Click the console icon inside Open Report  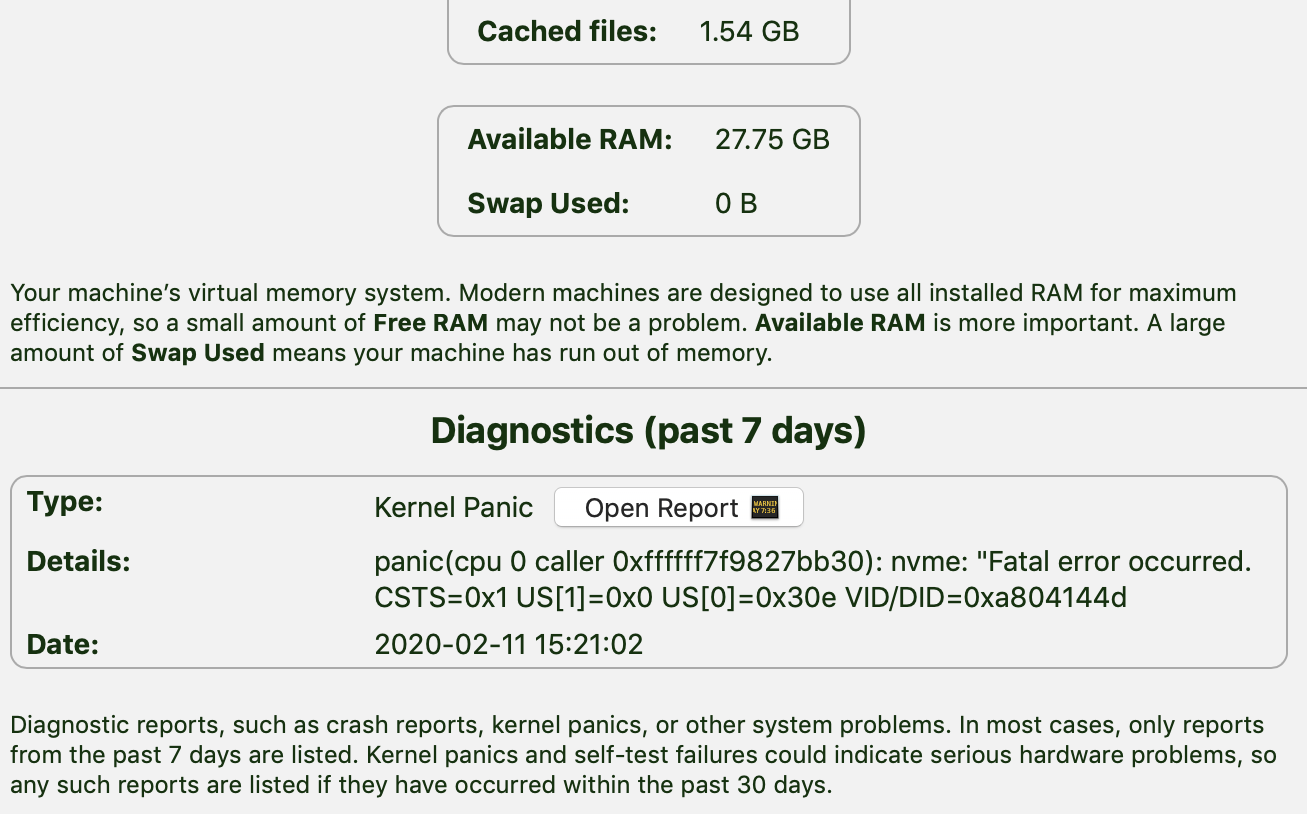coord(764,507)
